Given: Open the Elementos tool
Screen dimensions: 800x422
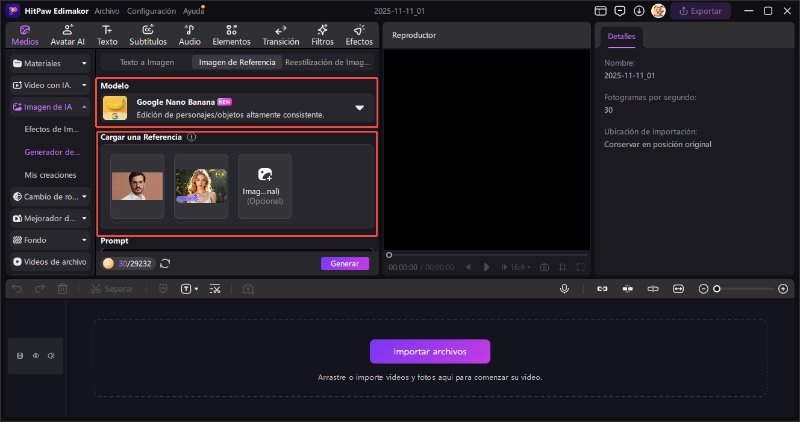Looking at the screenshot, I should tap(232, 35).
